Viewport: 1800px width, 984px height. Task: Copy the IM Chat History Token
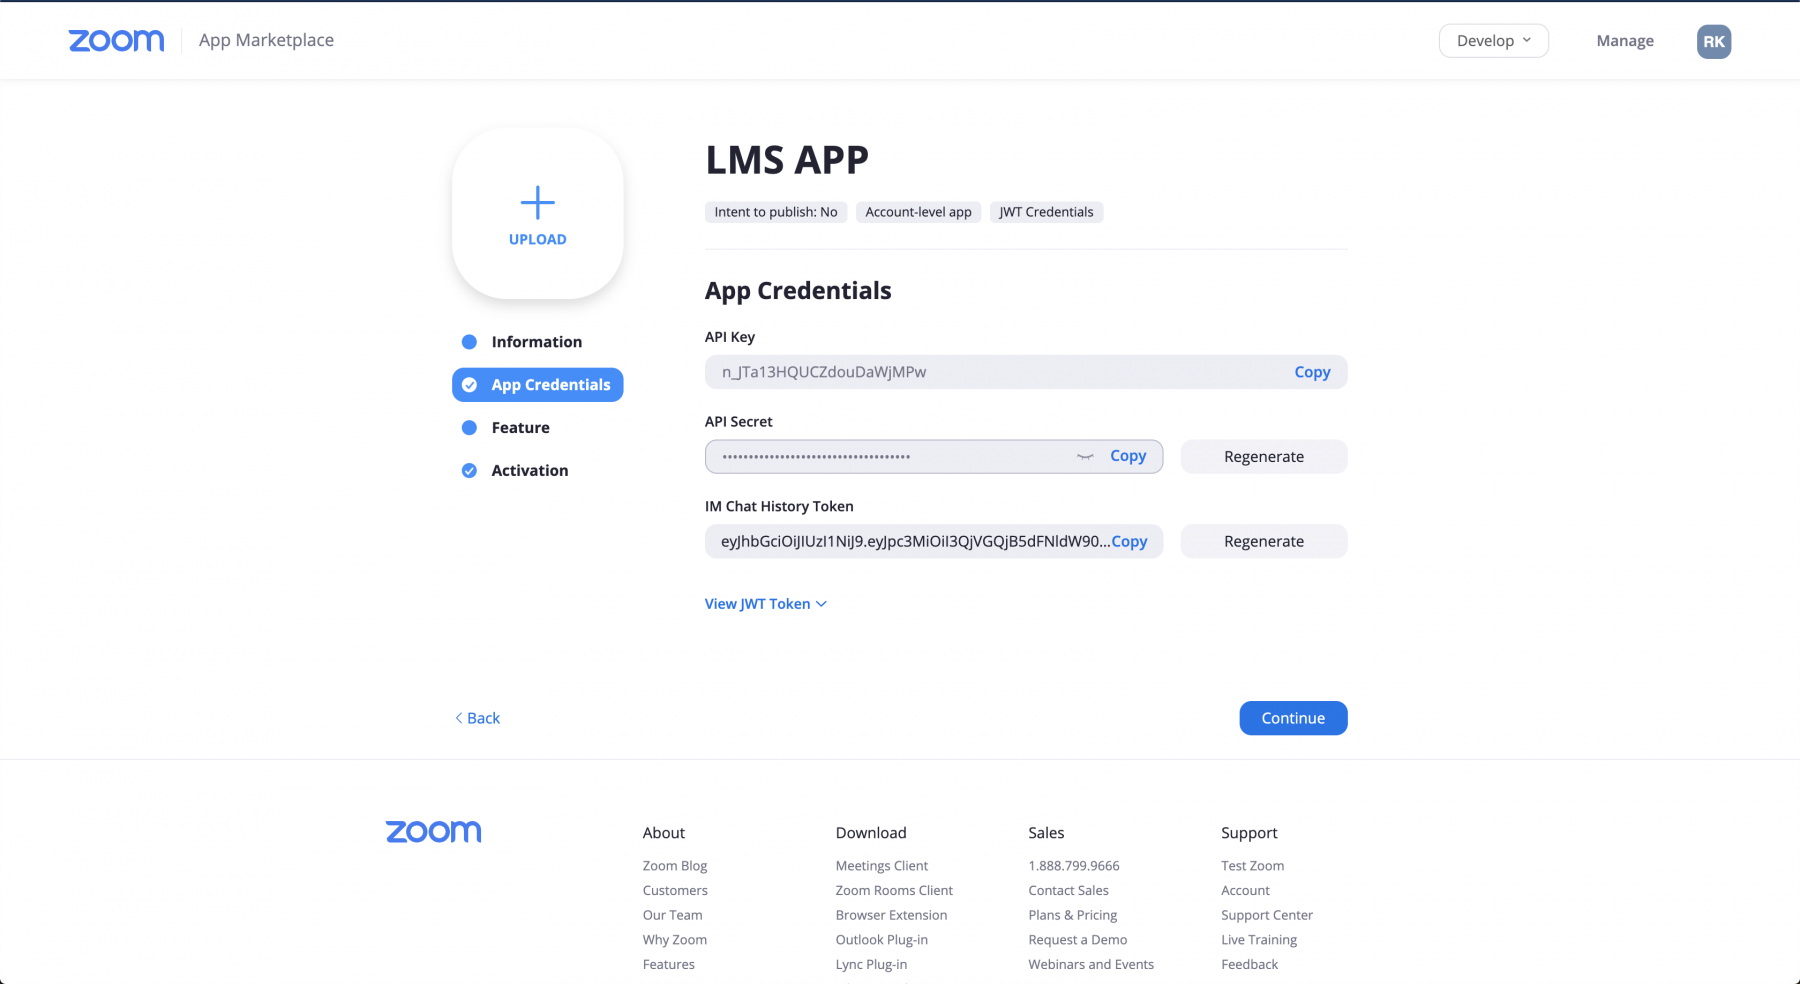click(1130, 541)
